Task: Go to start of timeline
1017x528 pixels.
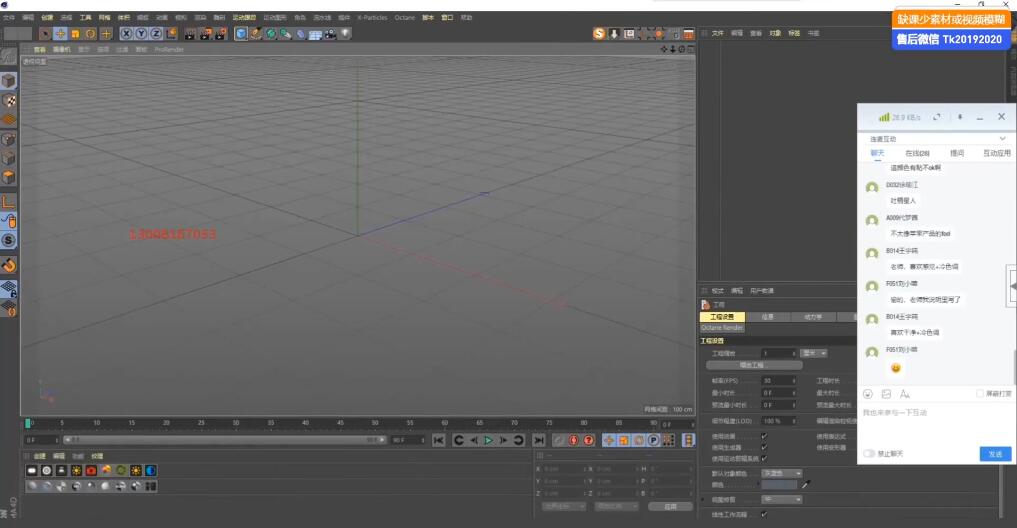Action: tap(438, 440)
